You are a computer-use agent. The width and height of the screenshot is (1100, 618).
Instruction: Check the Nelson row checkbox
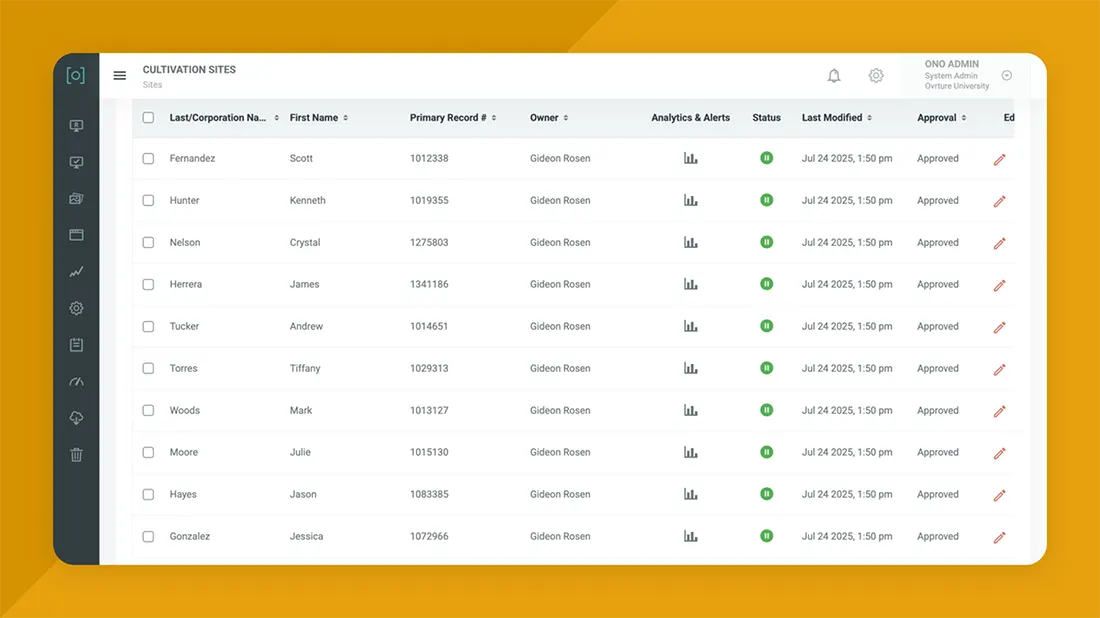click(148, 243)
